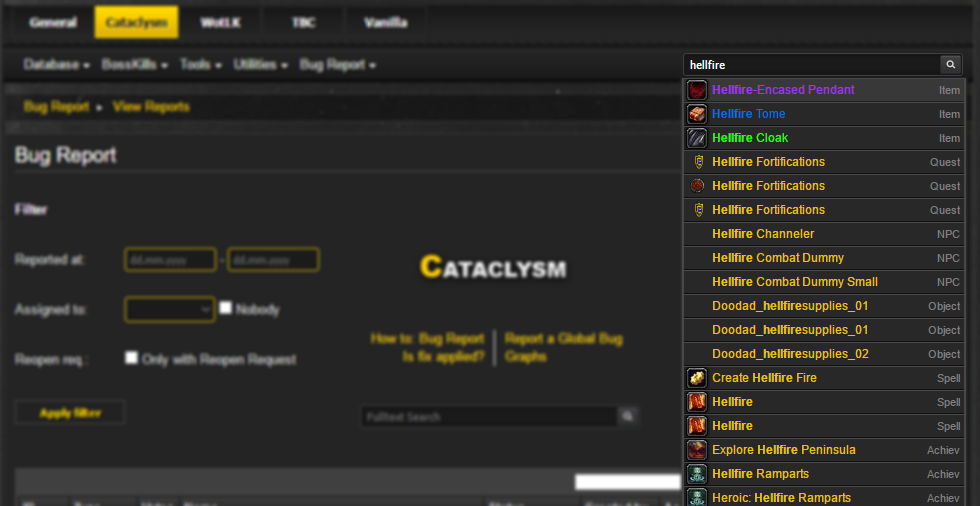Expand the Tools menu
The image size is (980, 506).
pos(201,65)
